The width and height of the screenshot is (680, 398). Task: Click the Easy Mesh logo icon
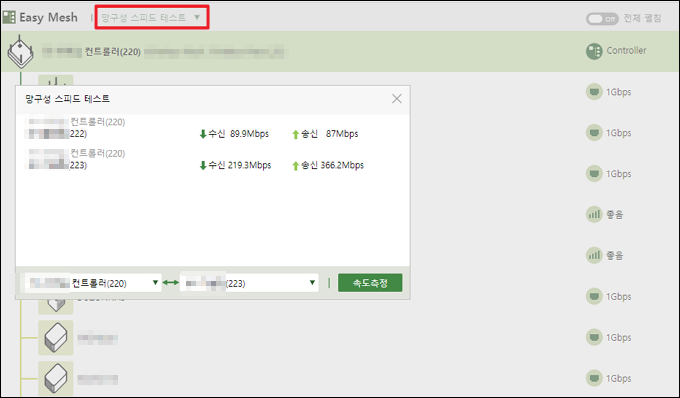click(x=9, y=17)
